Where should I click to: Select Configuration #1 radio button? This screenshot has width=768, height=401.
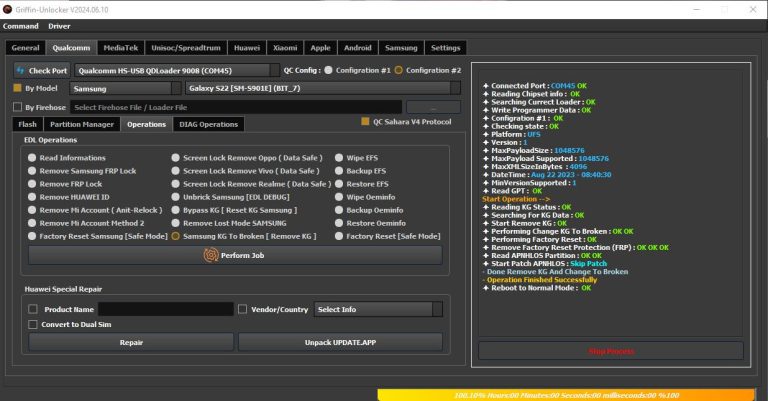coord(329,70)
